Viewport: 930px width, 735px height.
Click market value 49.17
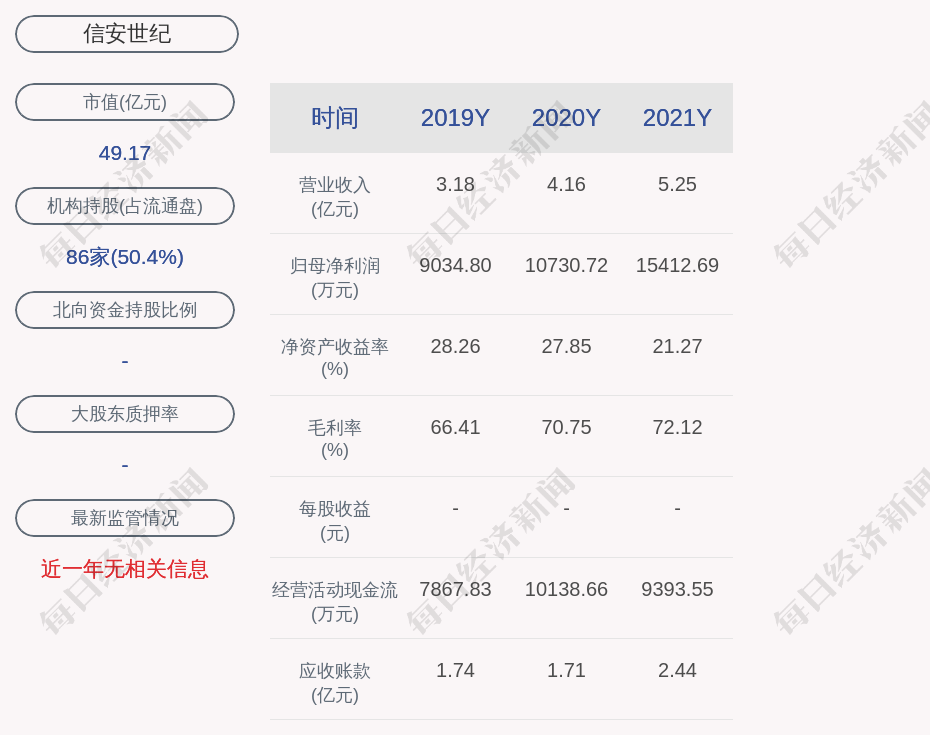125,153
